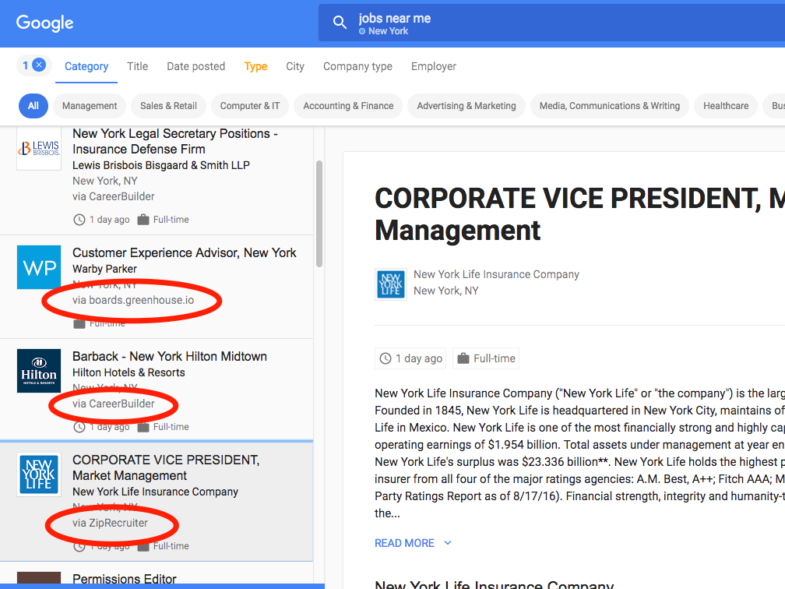Open the Employer filter tab
Image resolution: width=785 pixels, height=589 pixels.
pos(434,67)
